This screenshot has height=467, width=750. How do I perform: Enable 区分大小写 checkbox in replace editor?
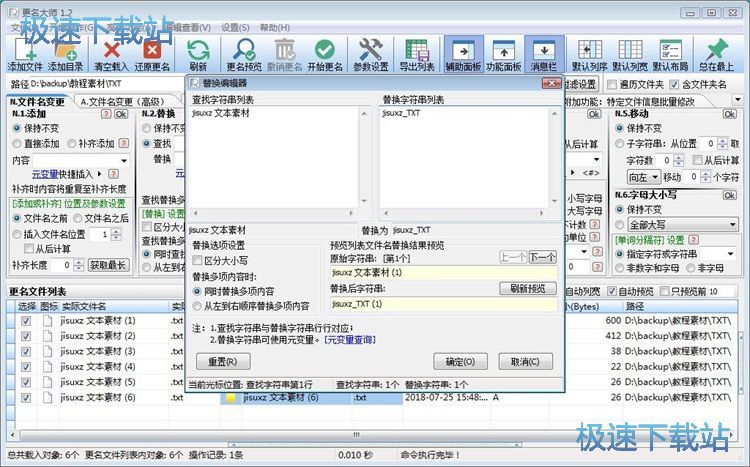click(197, 260)
